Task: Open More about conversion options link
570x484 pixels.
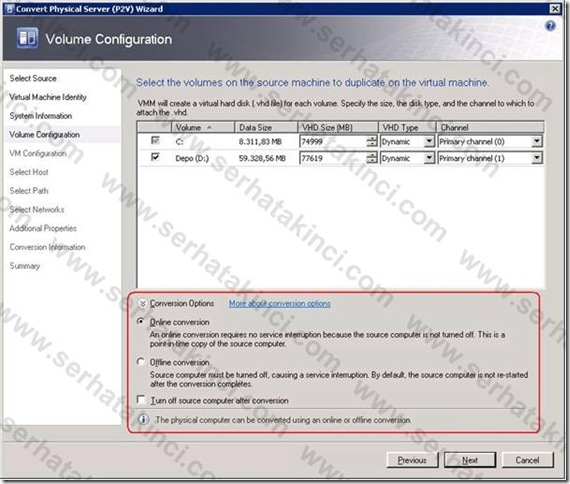Action: point(280,303)
